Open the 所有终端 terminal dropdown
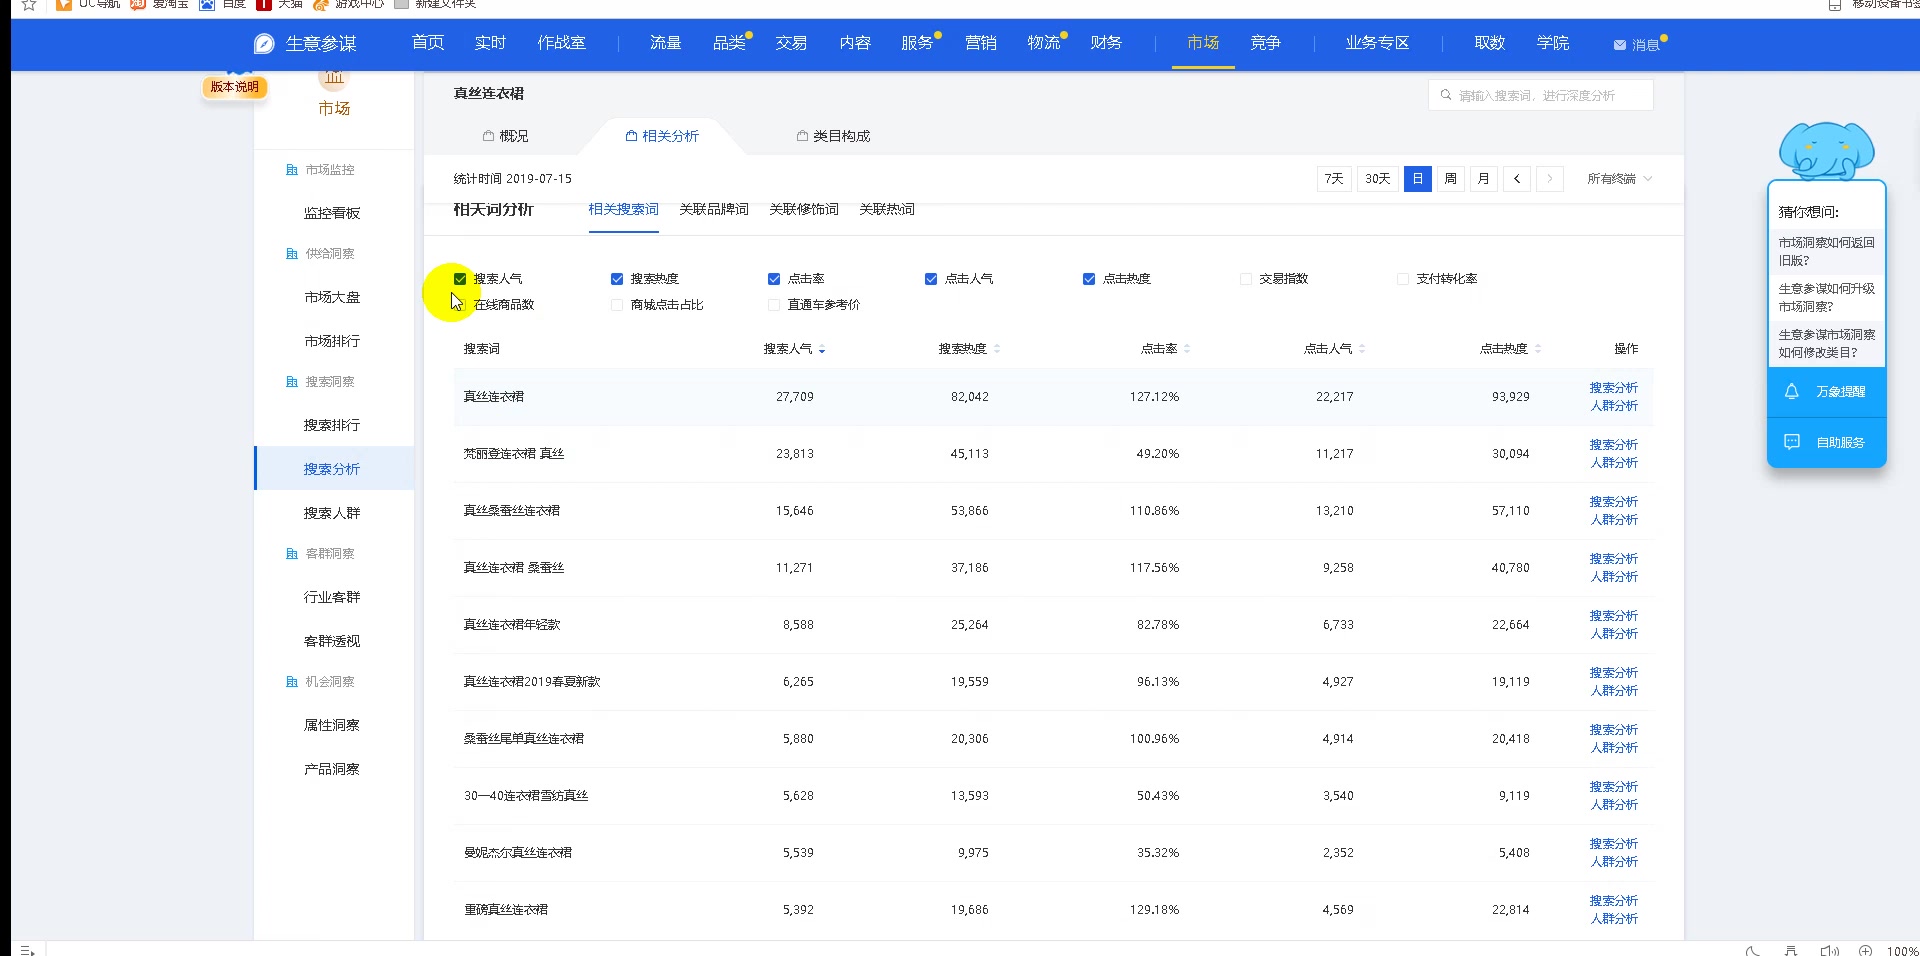 coord(1618,179)
